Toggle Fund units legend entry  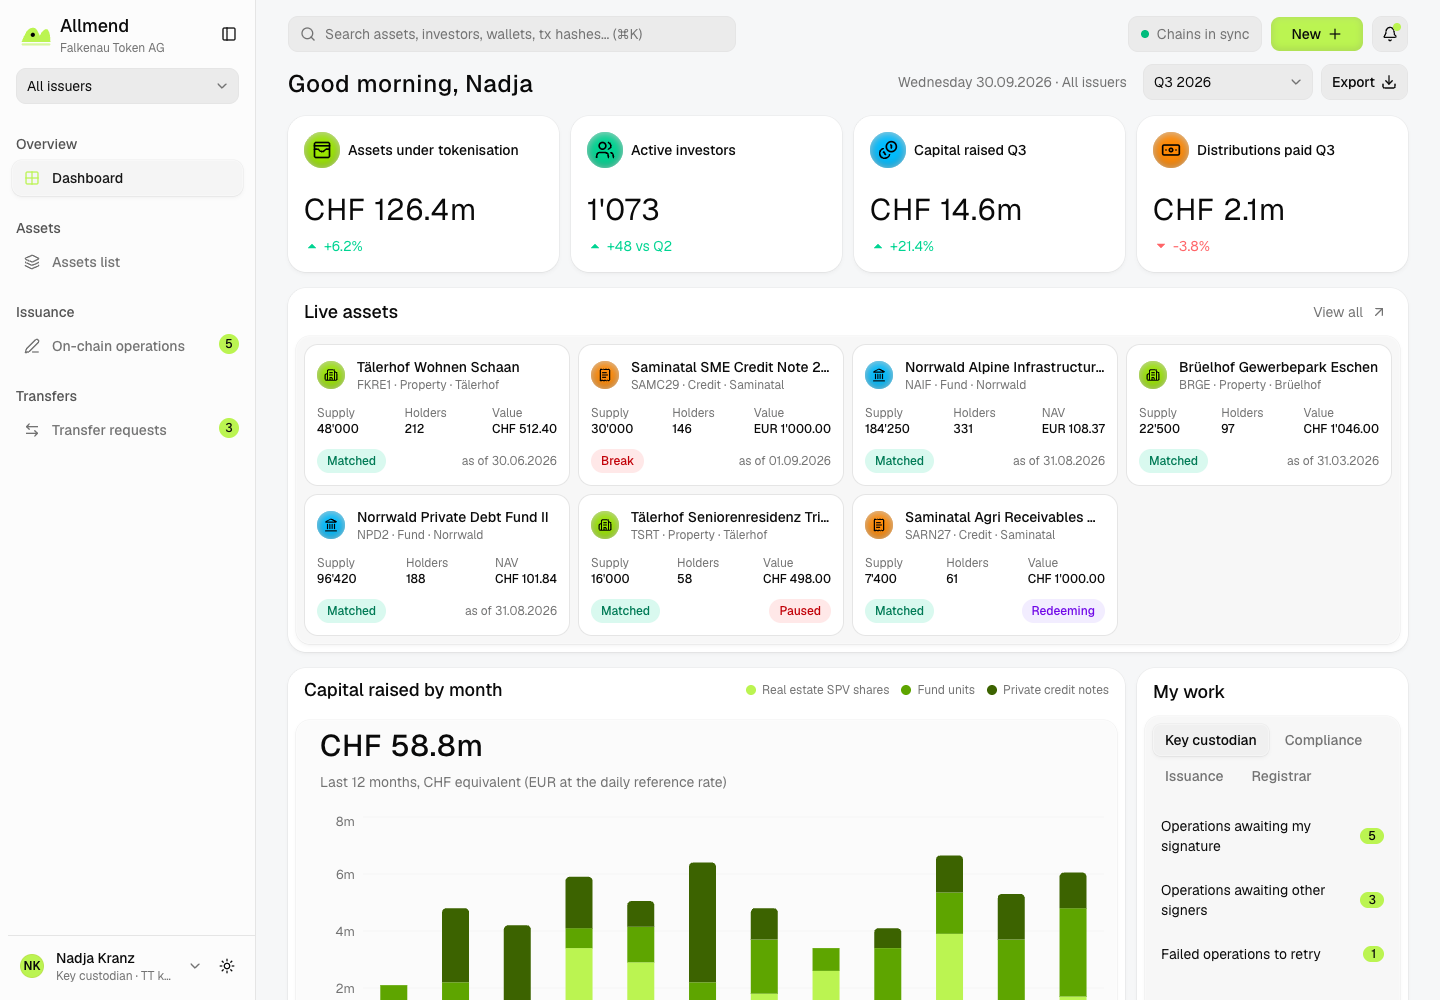click(938, 690)
